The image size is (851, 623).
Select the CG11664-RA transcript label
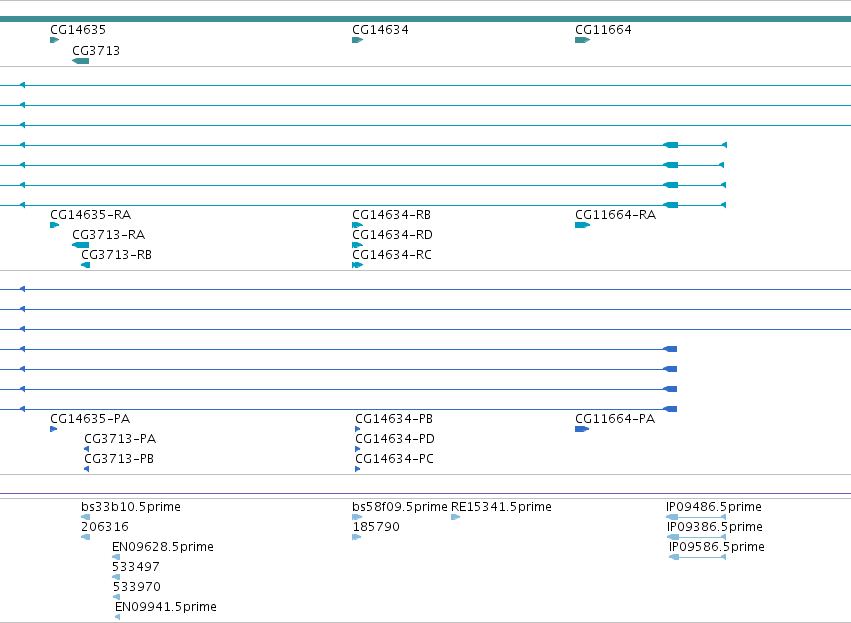[x=615, y=215]
